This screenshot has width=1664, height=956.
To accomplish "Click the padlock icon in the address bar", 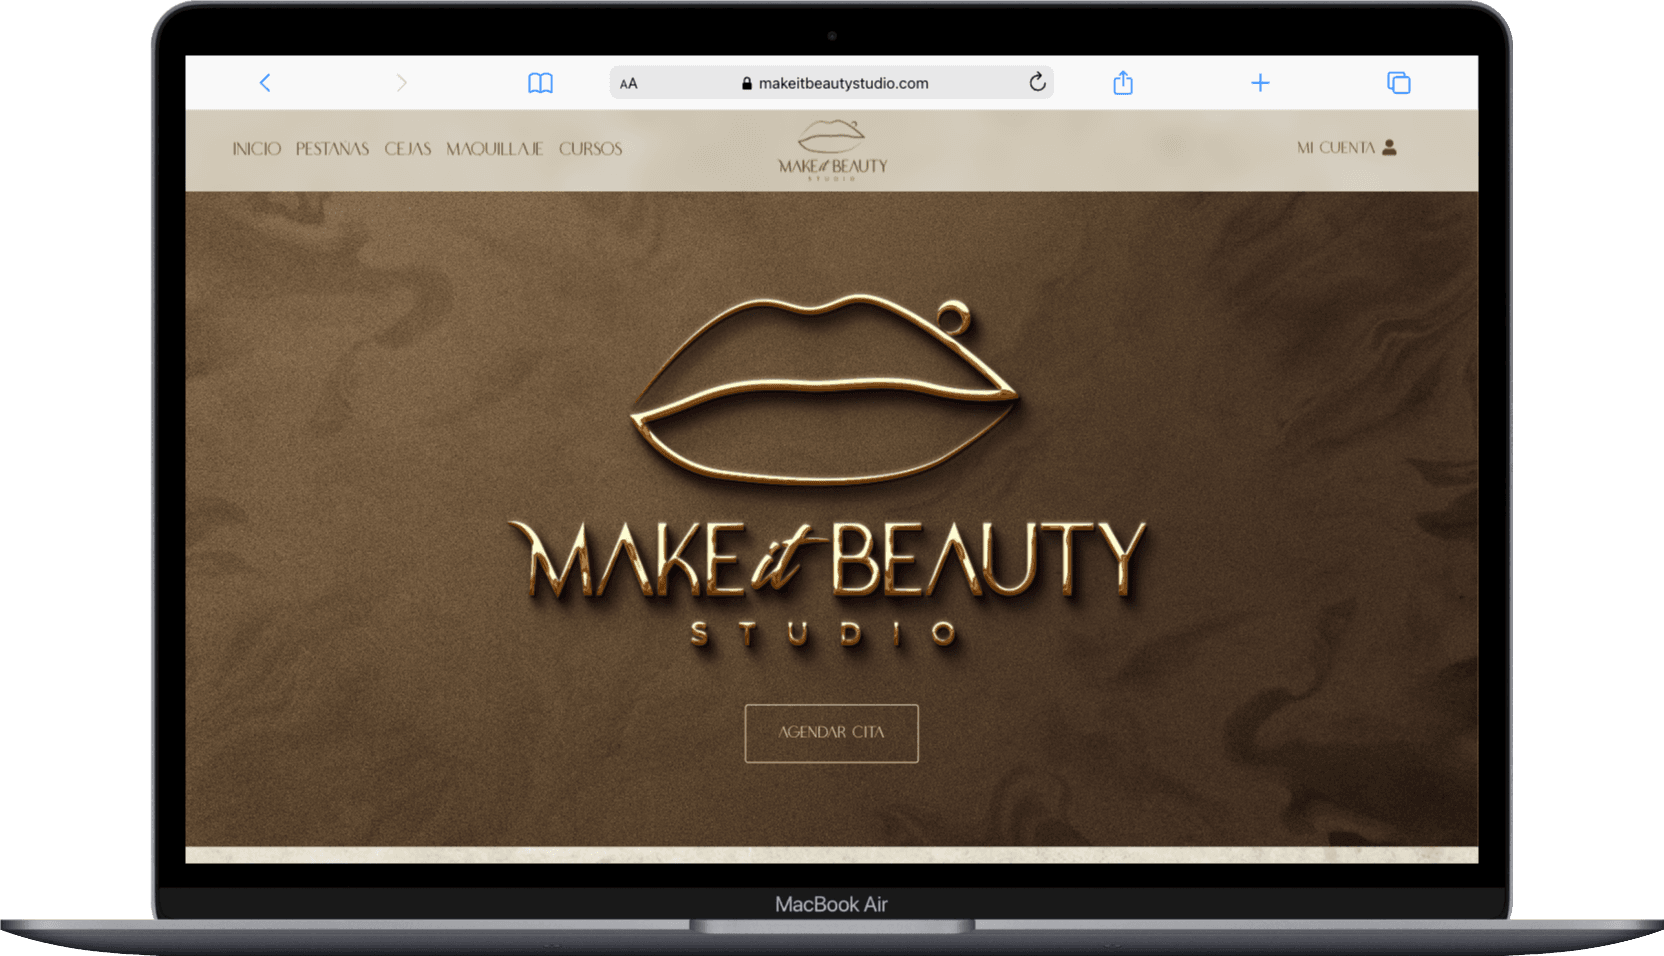I will [x=747, y=83].
